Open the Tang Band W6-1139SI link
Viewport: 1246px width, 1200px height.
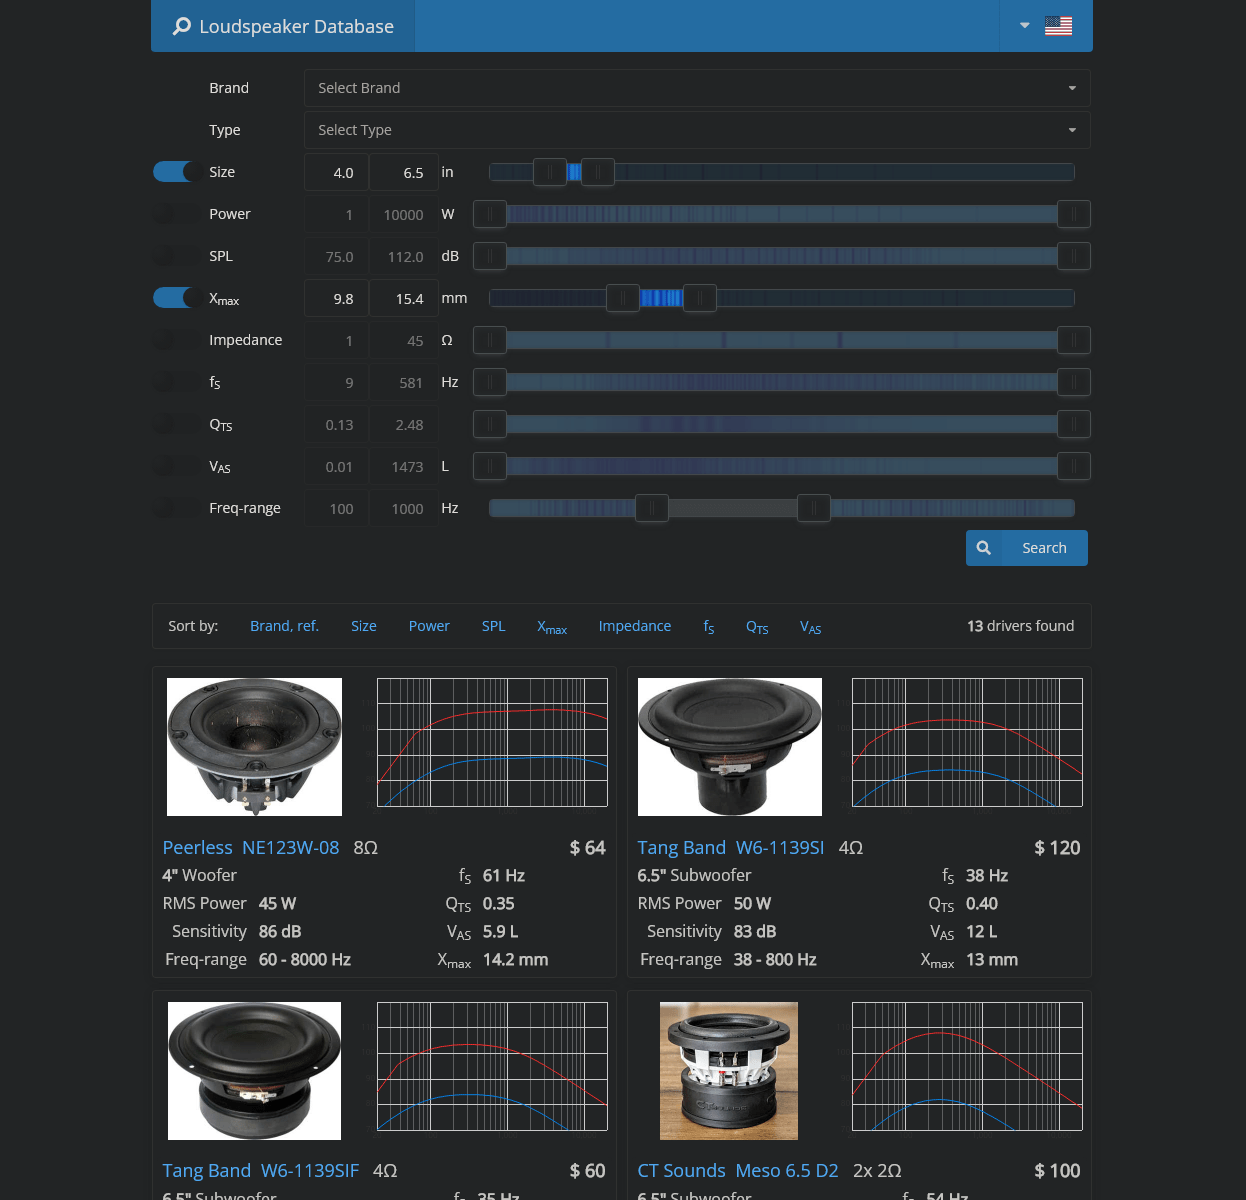(731, 847)
